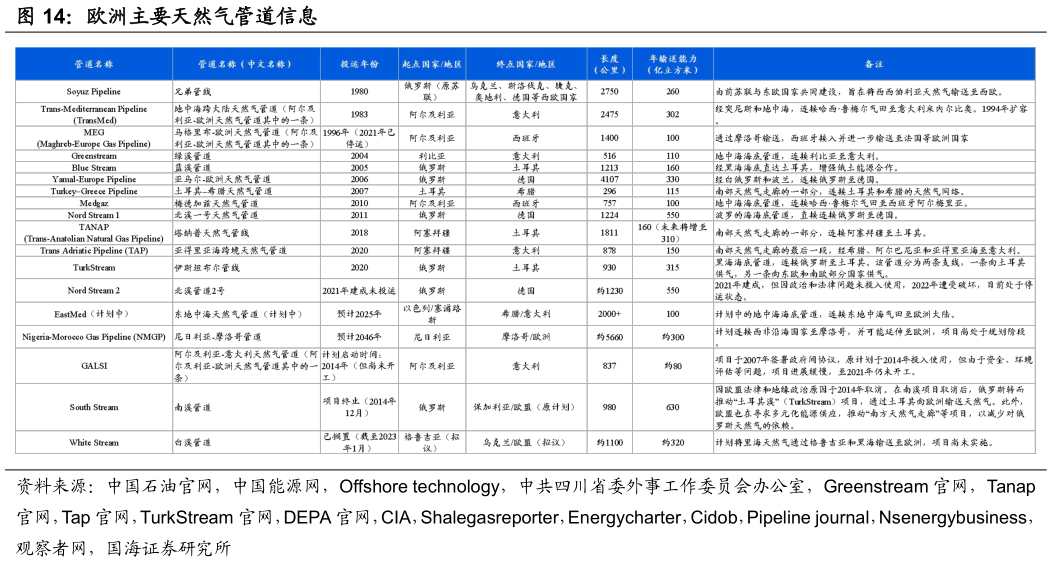Click the 终点国家/地区 column header

[x=526, y=64]
